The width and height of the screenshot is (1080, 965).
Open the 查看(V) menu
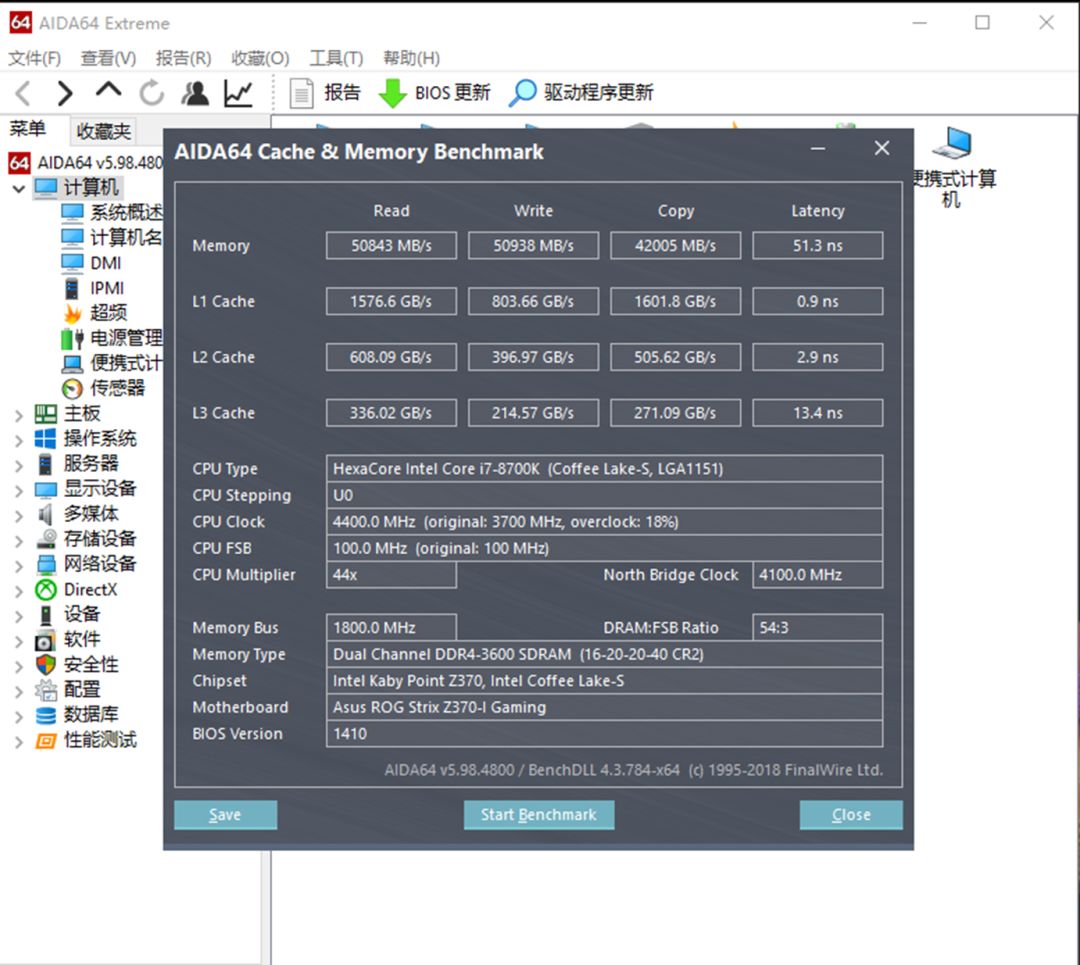pos(108,58)
